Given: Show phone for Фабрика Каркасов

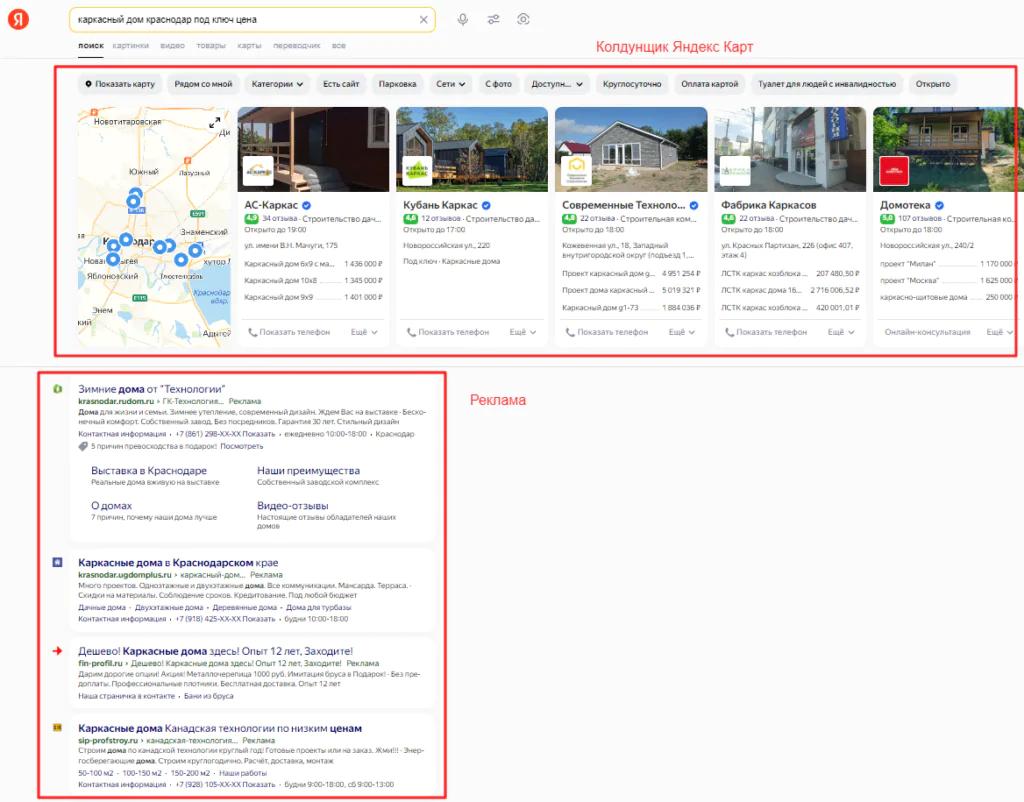Looking at the screenshot, I should coord(765,332).
